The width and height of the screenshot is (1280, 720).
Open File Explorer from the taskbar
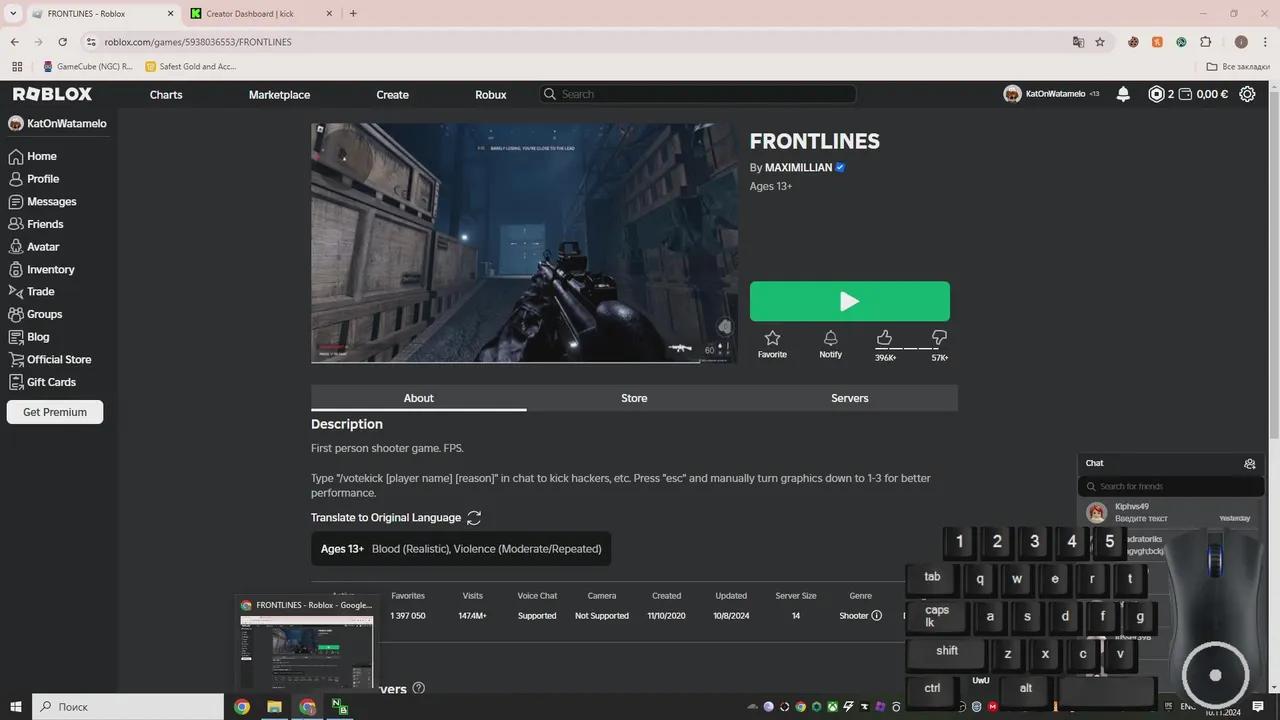point(274,706)
